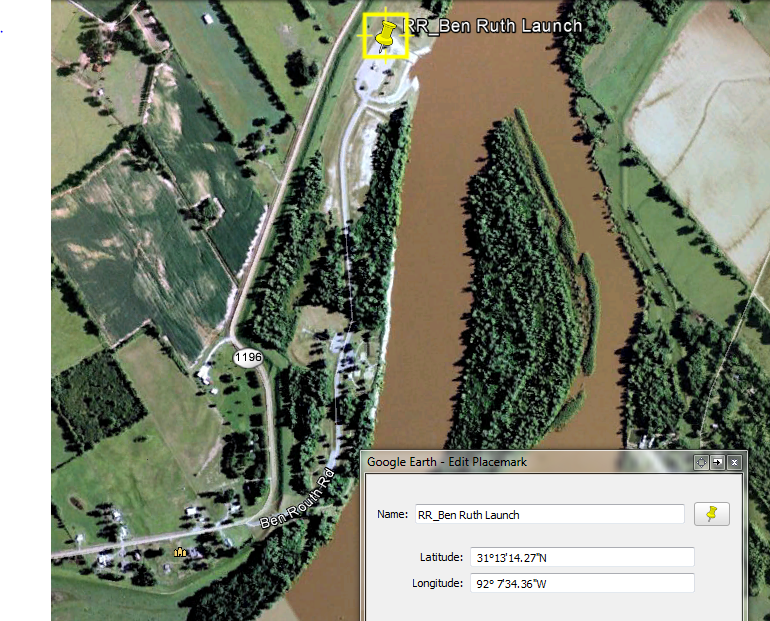Click the 'RR_Ben Ruth Launch' map label
Viewport: 770px width, 621px height.
coord(492,26)
